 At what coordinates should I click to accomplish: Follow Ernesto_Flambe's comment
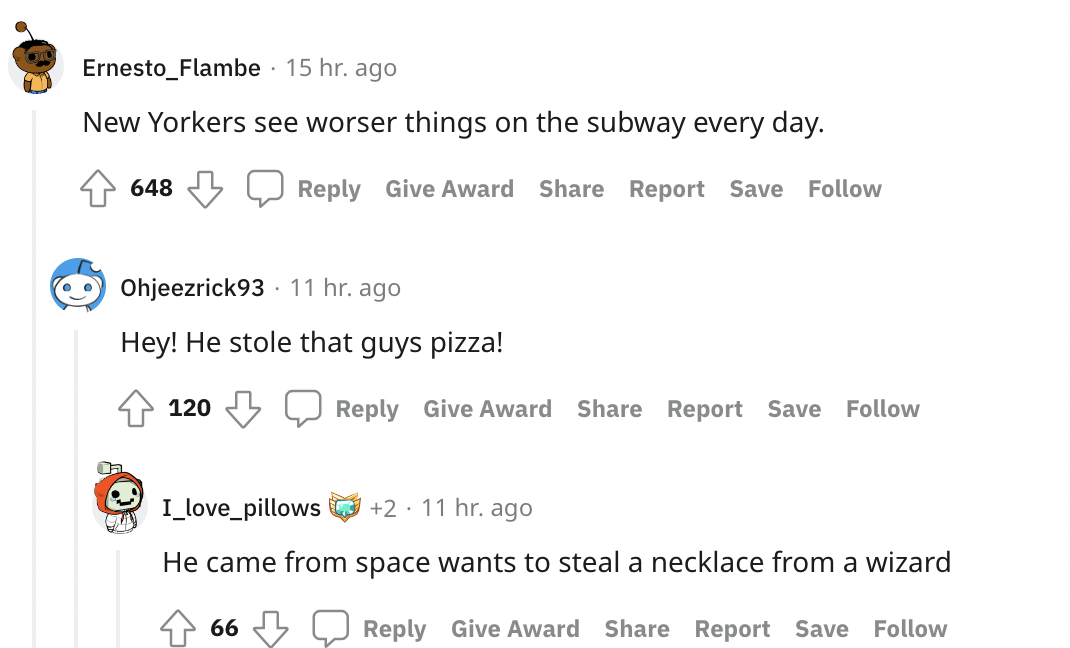pyautogui.click(x=845, y=189)
